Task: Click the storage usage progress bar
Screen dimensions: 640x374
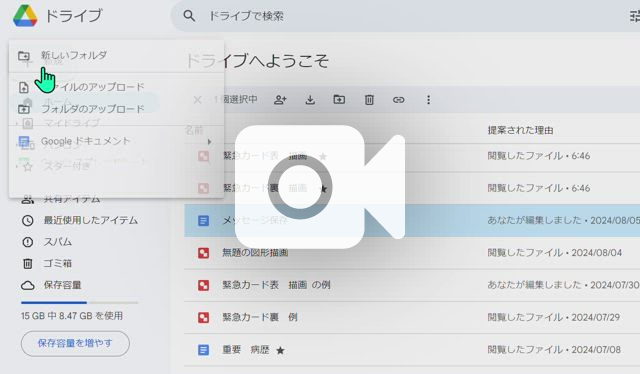Action: (80, 303)
